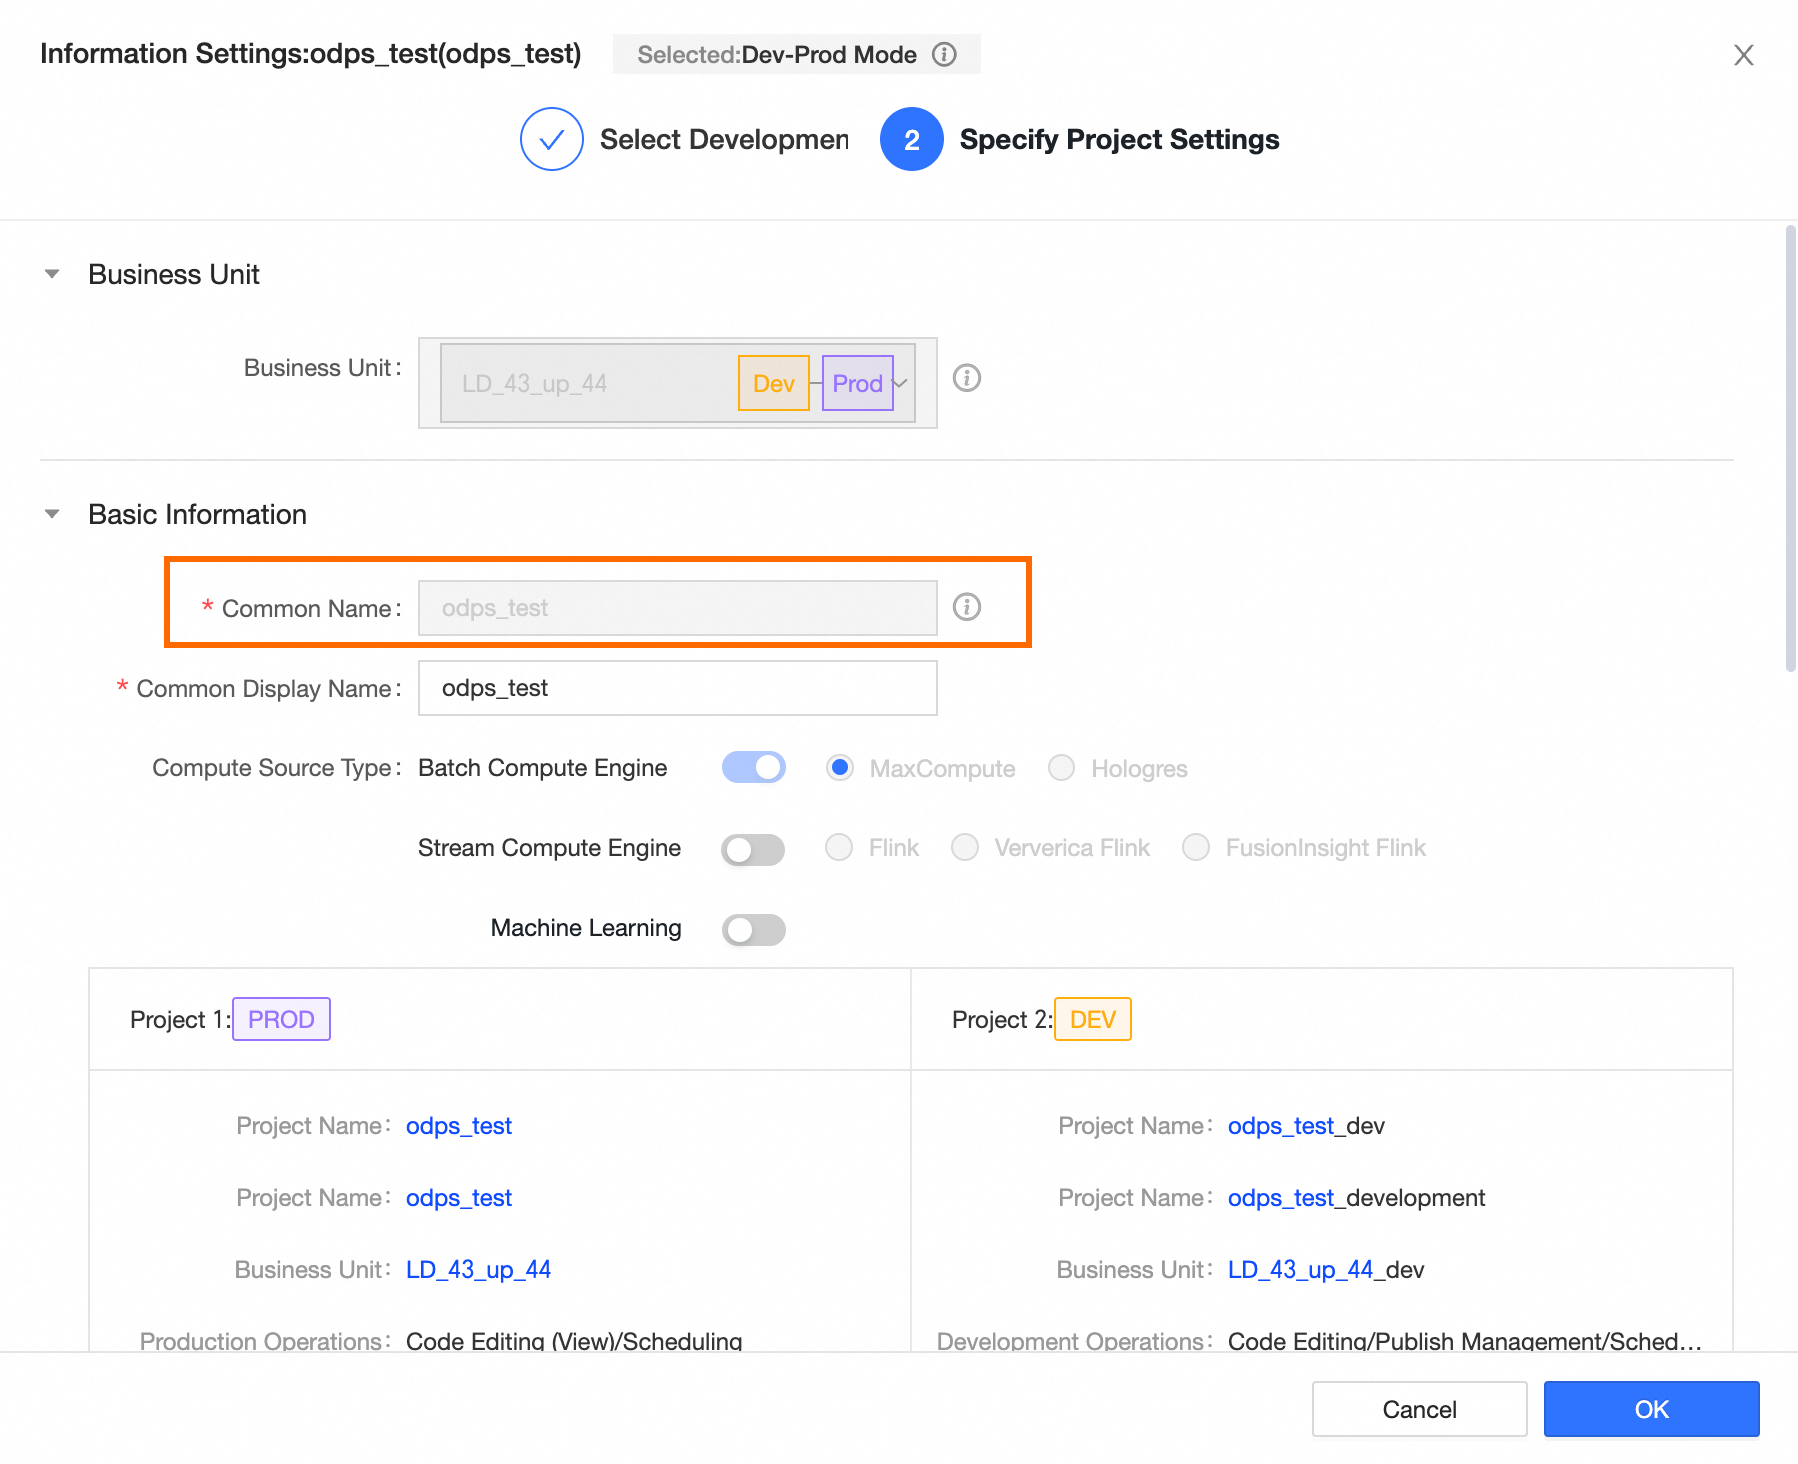Click the completed step checkmark circle
The image size is (1798, 1464).
click(x=551, y=139)
